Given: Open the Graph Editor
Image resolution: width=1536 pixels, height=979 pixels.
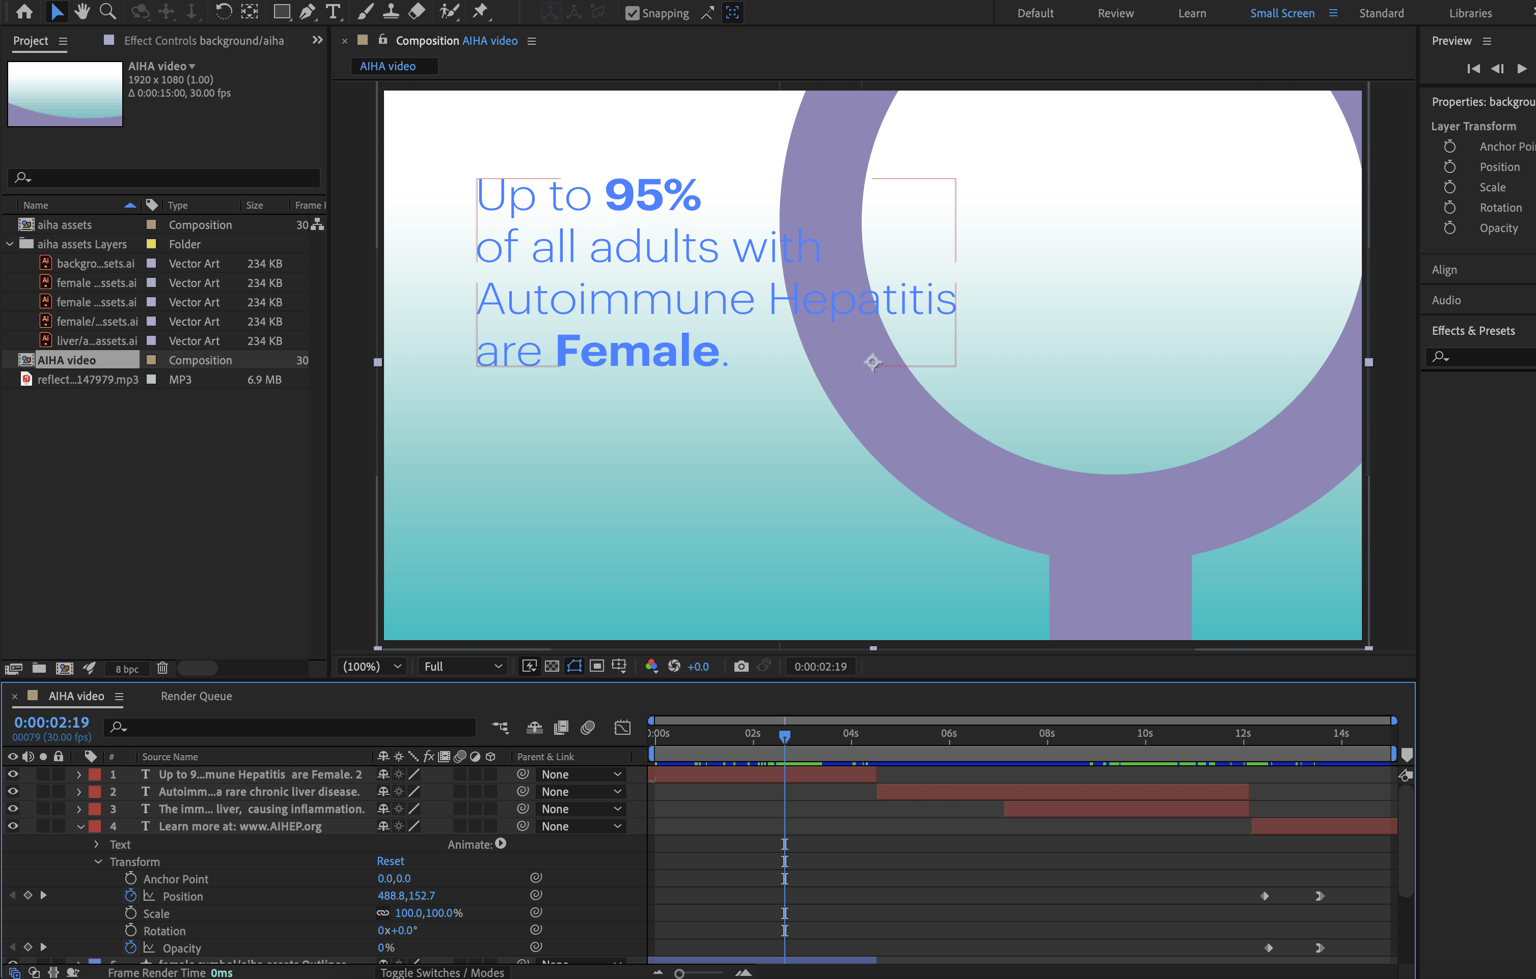Looking at the screenshot, I should tap(622, 728).
